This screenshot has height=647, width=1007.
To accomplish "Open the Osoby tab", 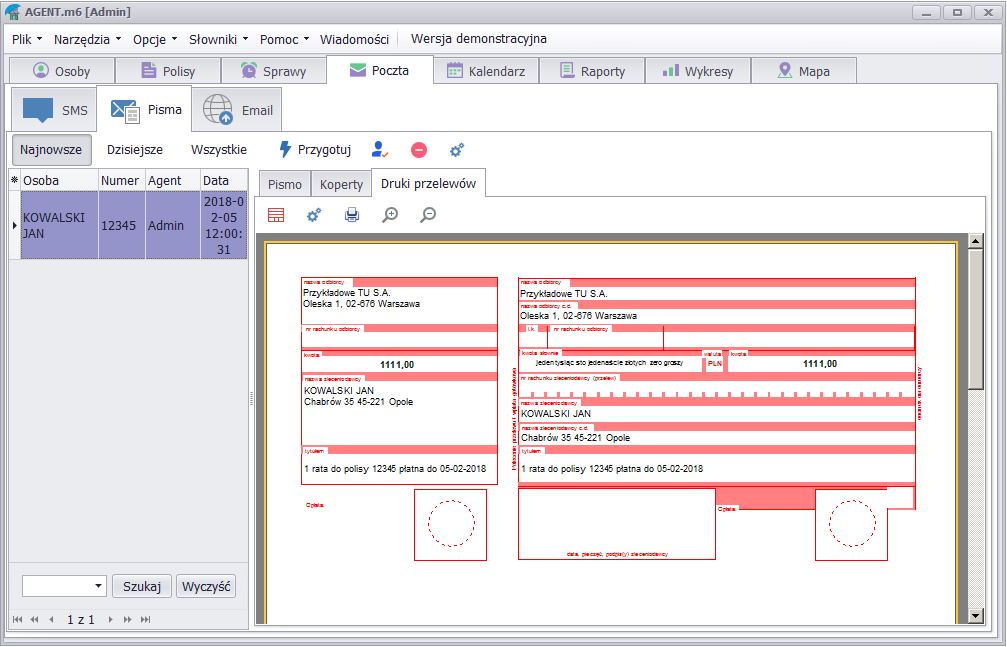I will click(62, 71).
